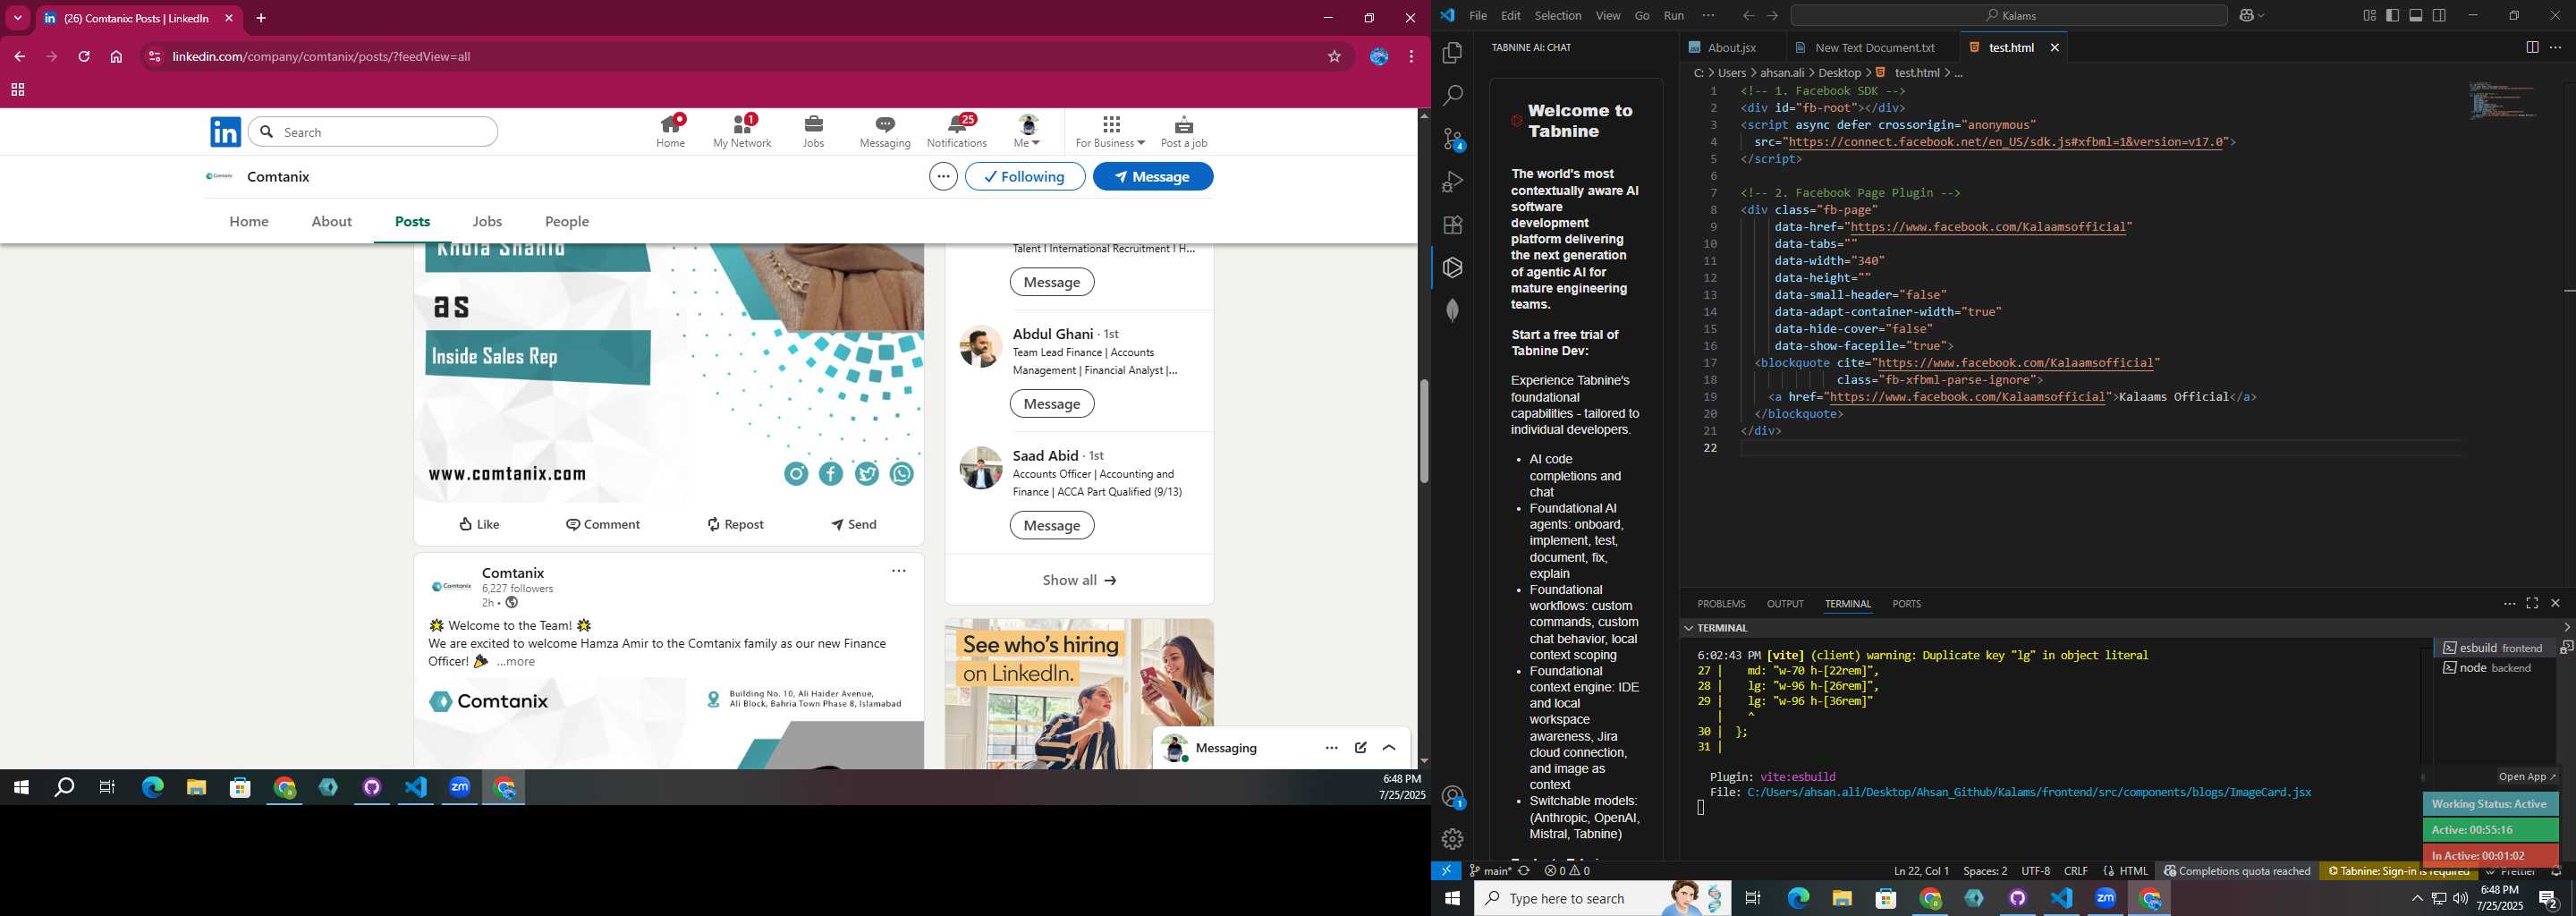Open VS Code Extensions view icon
Viewport: 2576px width, 916px height.
[1452, 225]
